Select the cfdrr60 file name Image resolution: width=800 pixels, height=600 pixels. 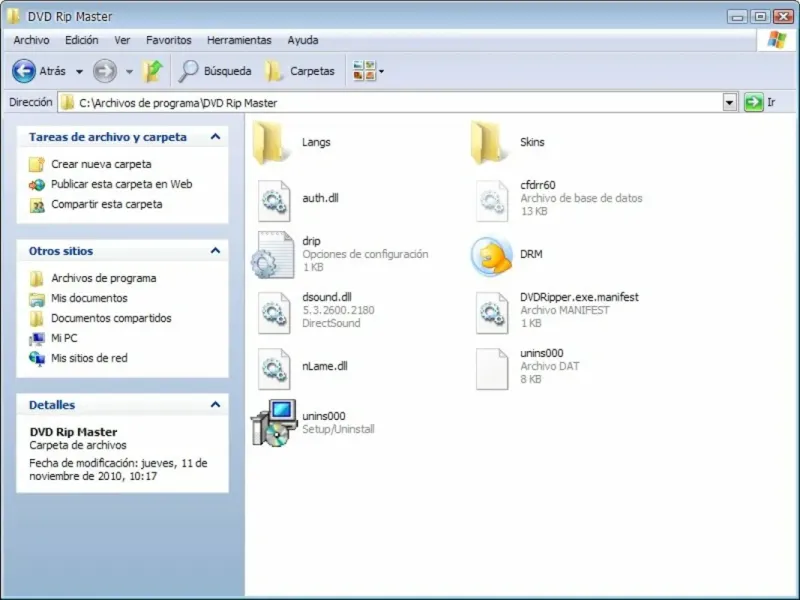click(538, 185)
